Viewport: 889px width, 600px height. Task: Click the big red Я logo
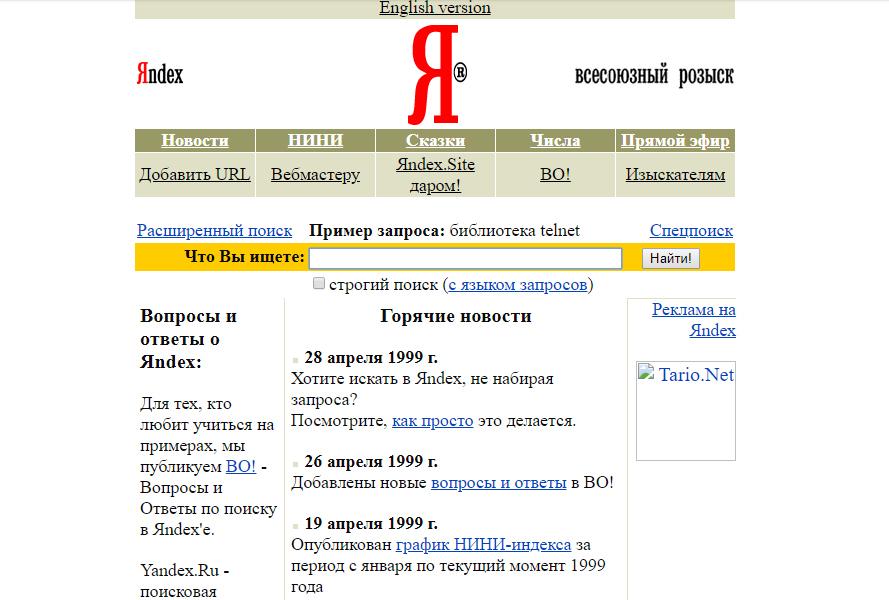click(x=434, y=74)
